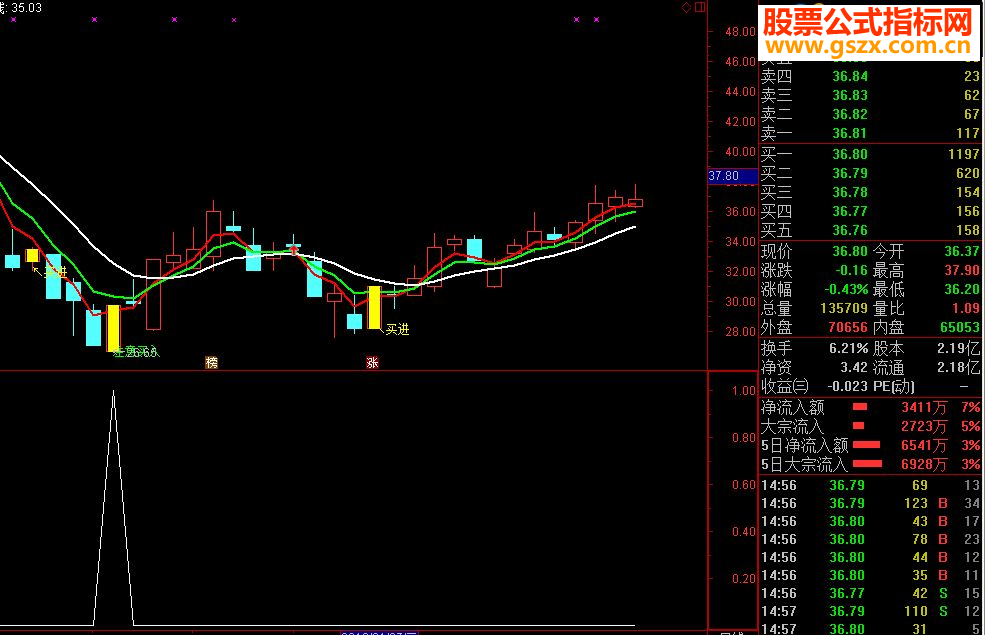Screen dimensions: 985x635
Task: Click the 内盘 value 65053
Action: (960, 327)
